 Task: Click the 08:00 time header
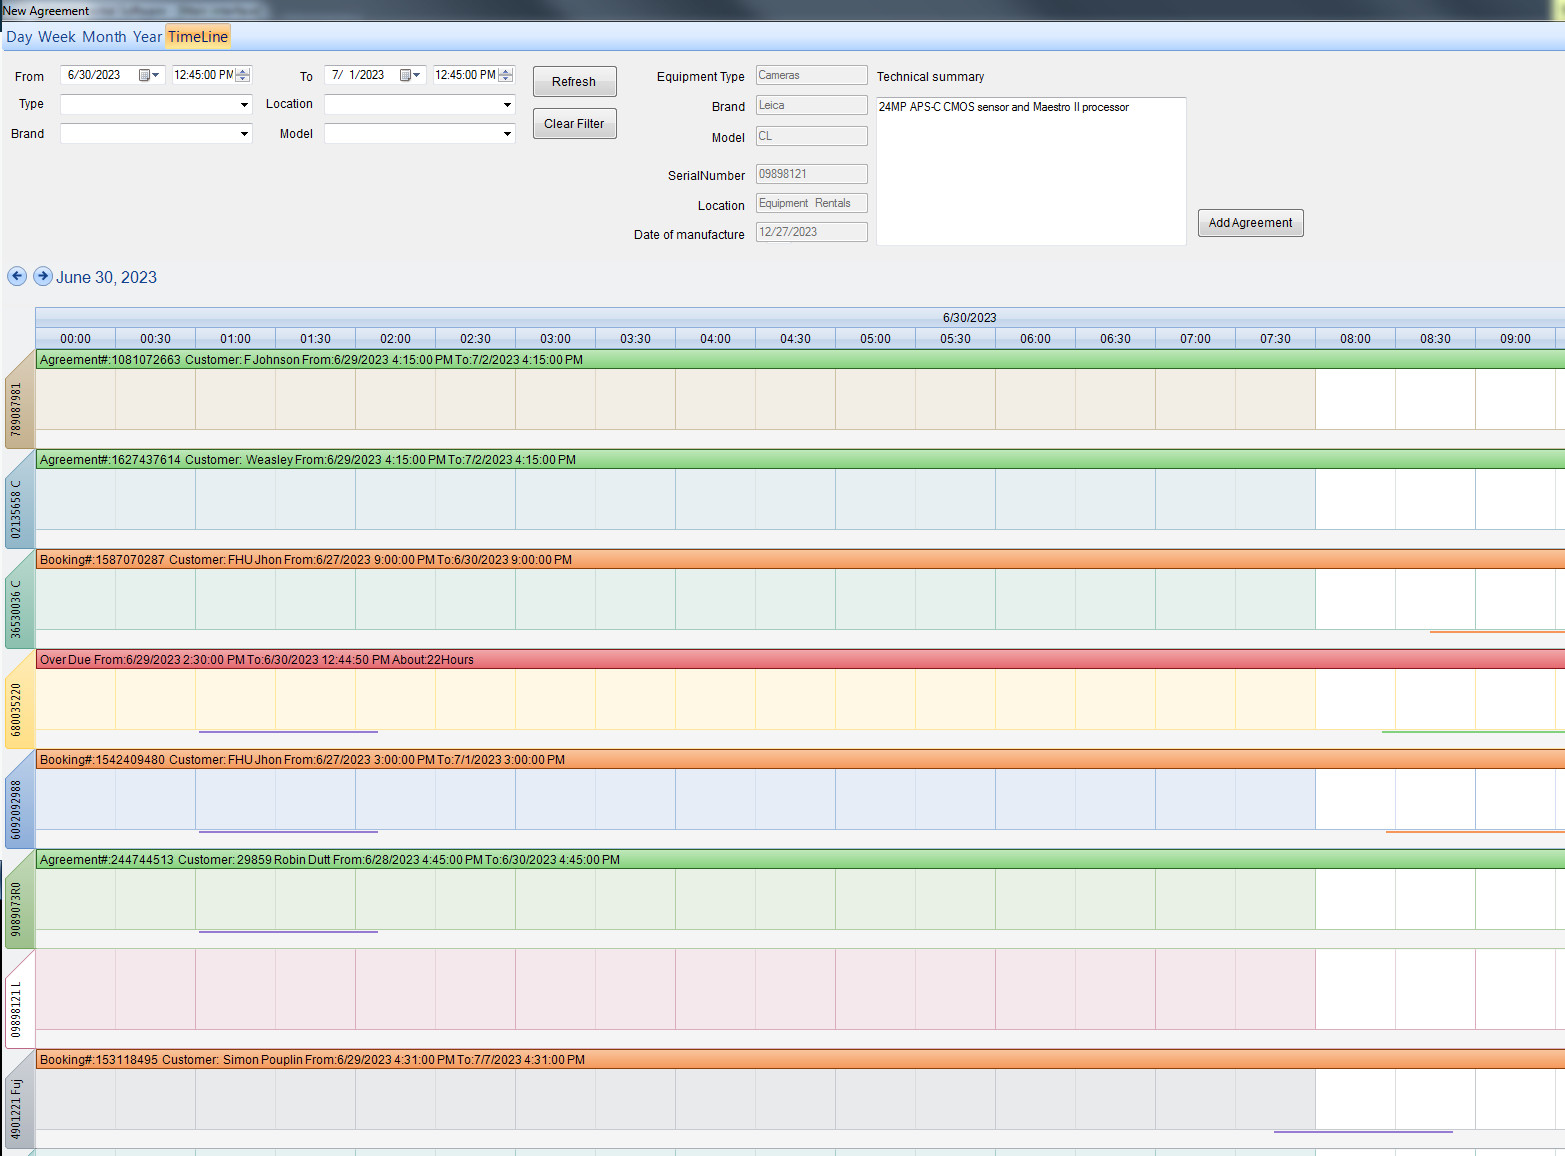1356,339
